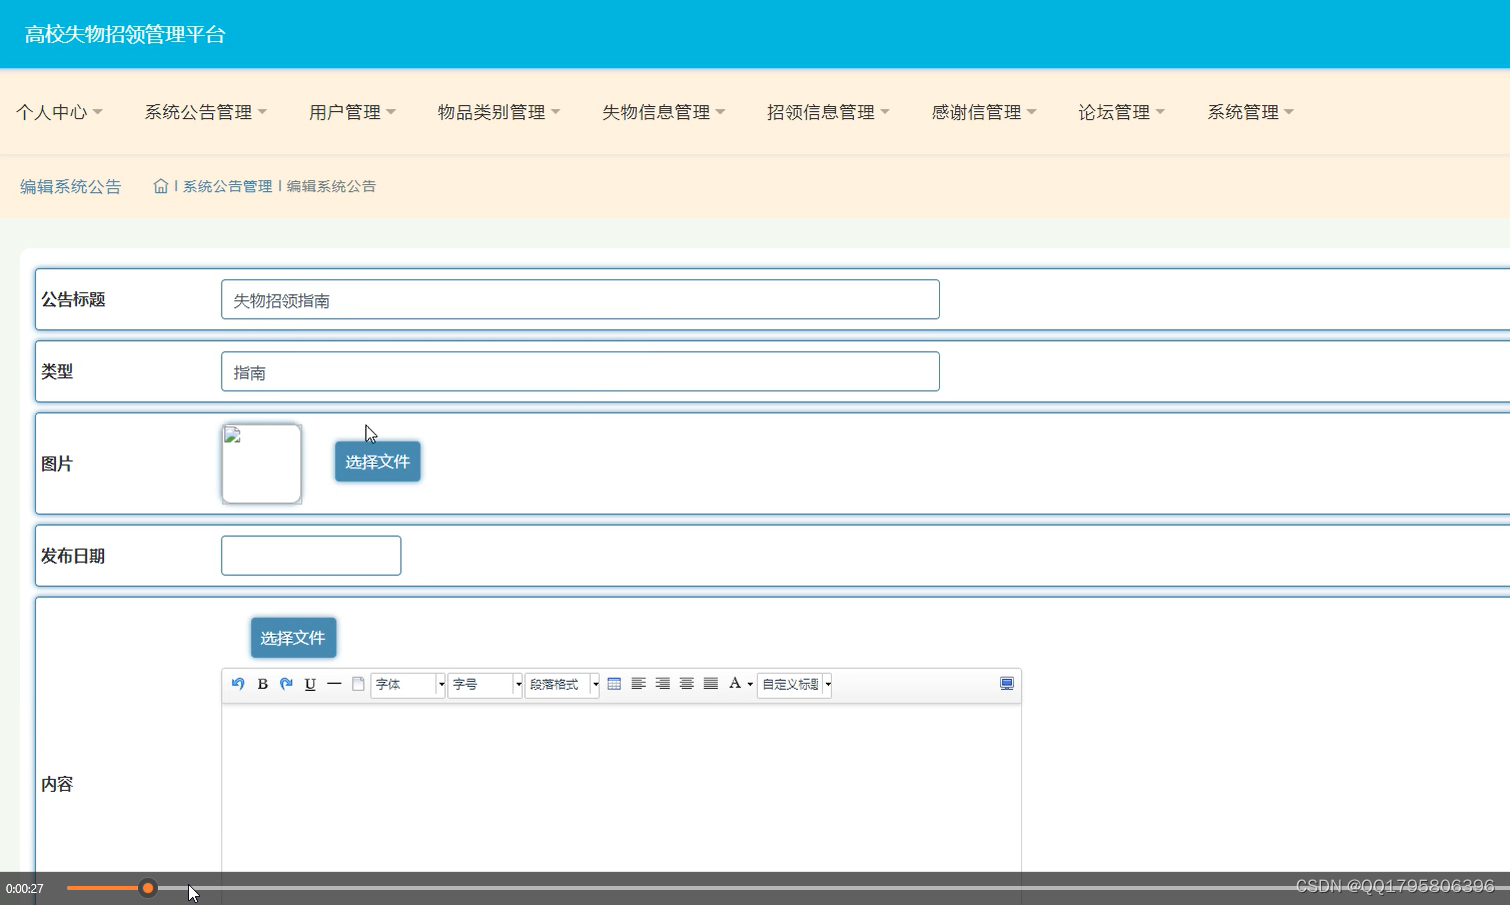Click the font color A icon
The height and width of the screenshot is (905, 1510).
pos(735,684)
